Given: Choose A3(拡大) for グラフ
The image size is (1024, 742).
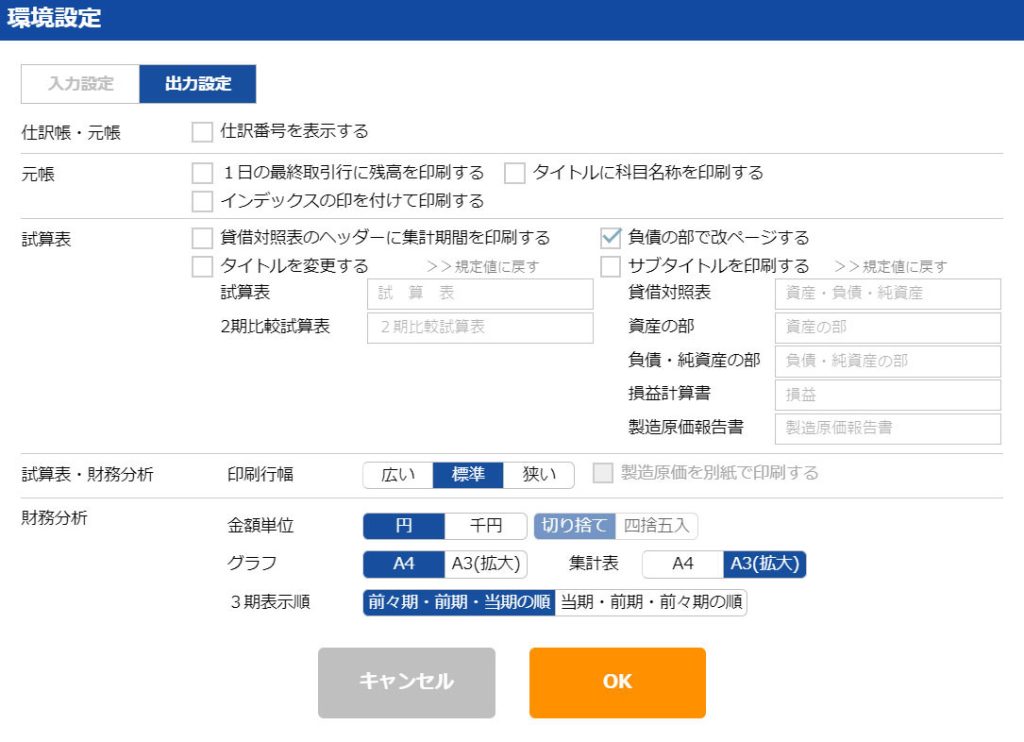Looking at the screenshot, I should (486, 564).
